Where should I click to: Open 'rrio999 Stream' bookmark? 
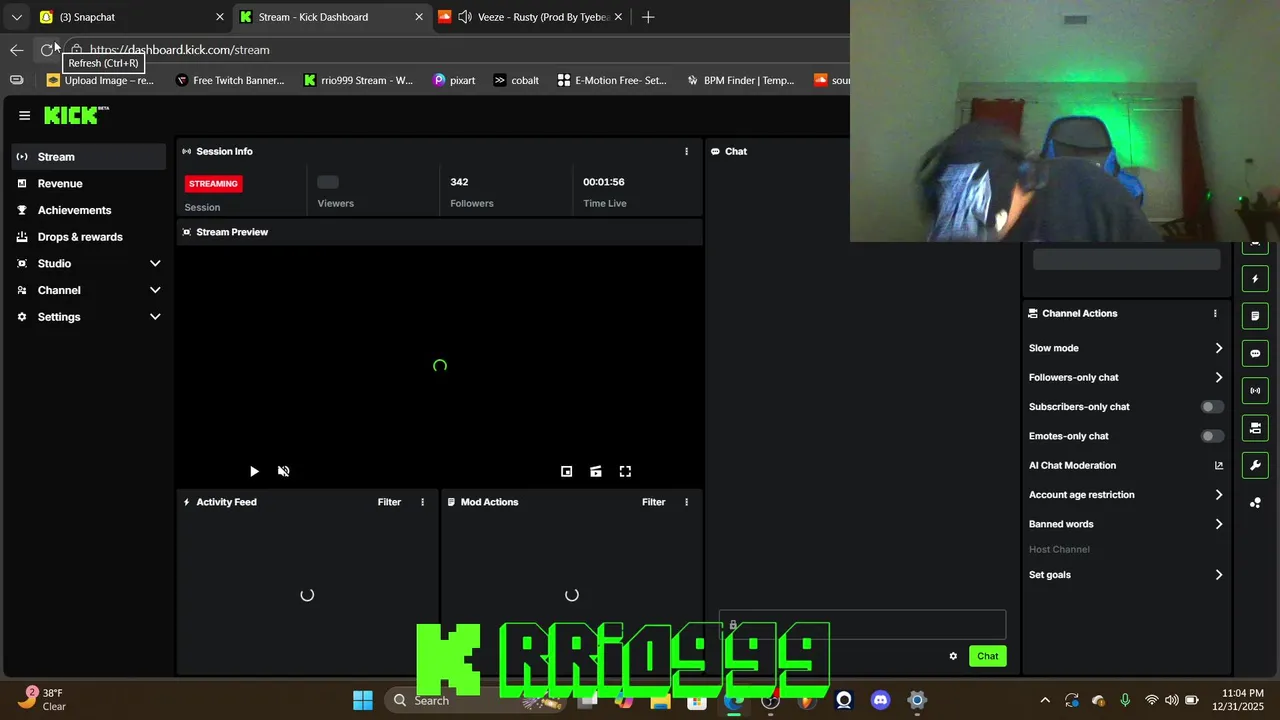tap(359, 80)
